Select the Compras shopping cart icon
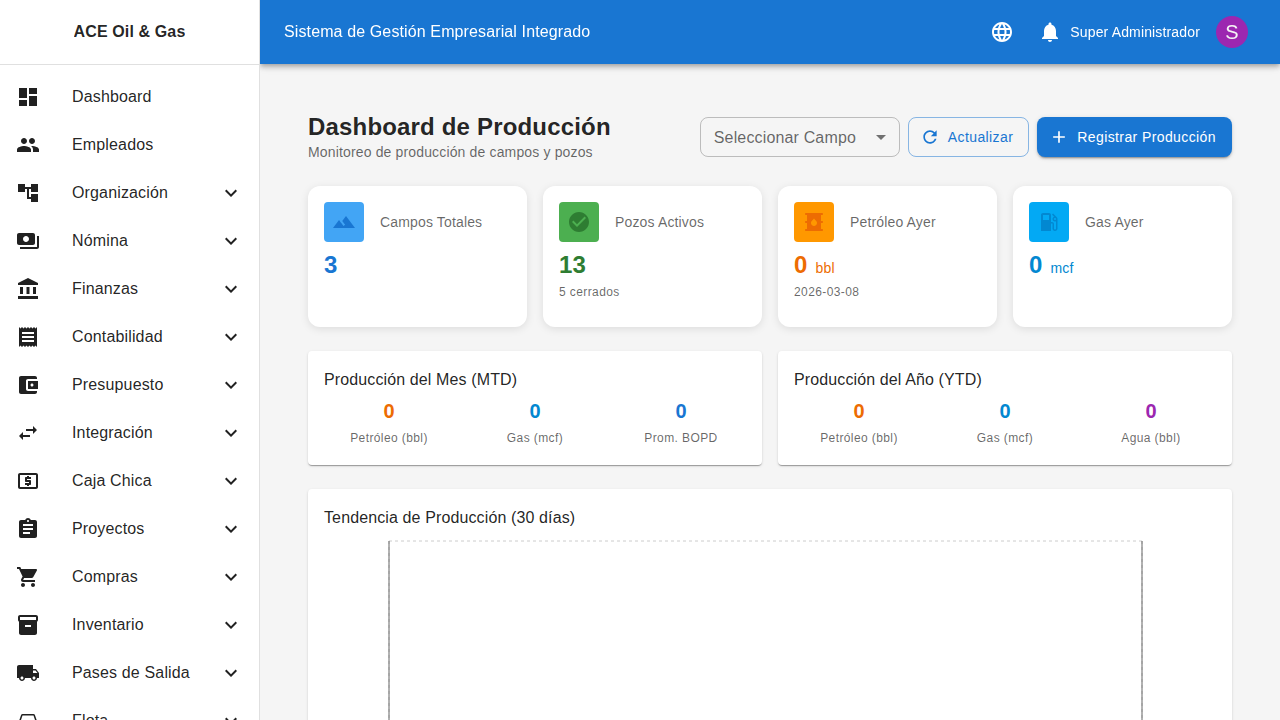 click(x=27, y=576)
